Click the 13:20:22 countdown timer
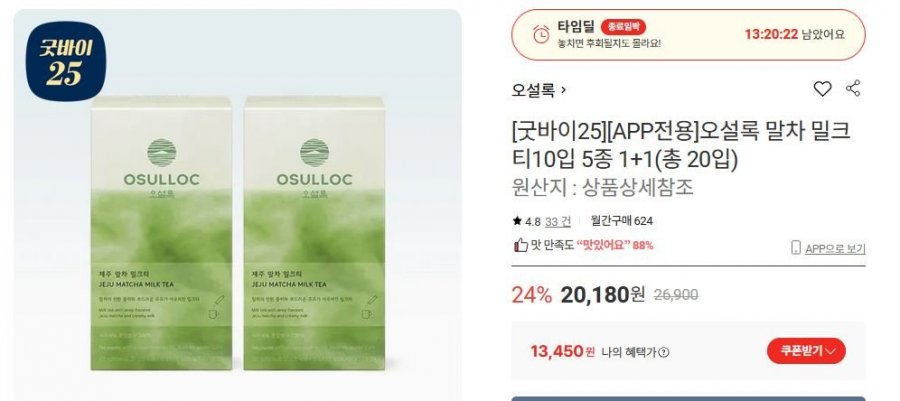 tap(771, 34)
